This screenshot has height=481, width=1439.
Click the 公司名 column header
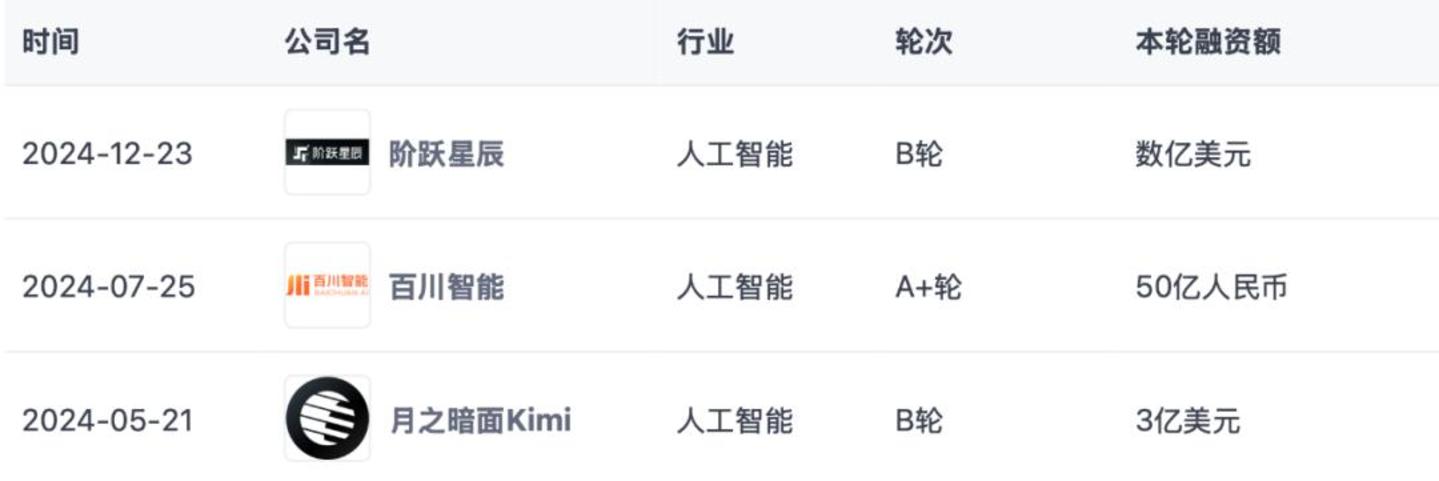(x=327, y=42)
